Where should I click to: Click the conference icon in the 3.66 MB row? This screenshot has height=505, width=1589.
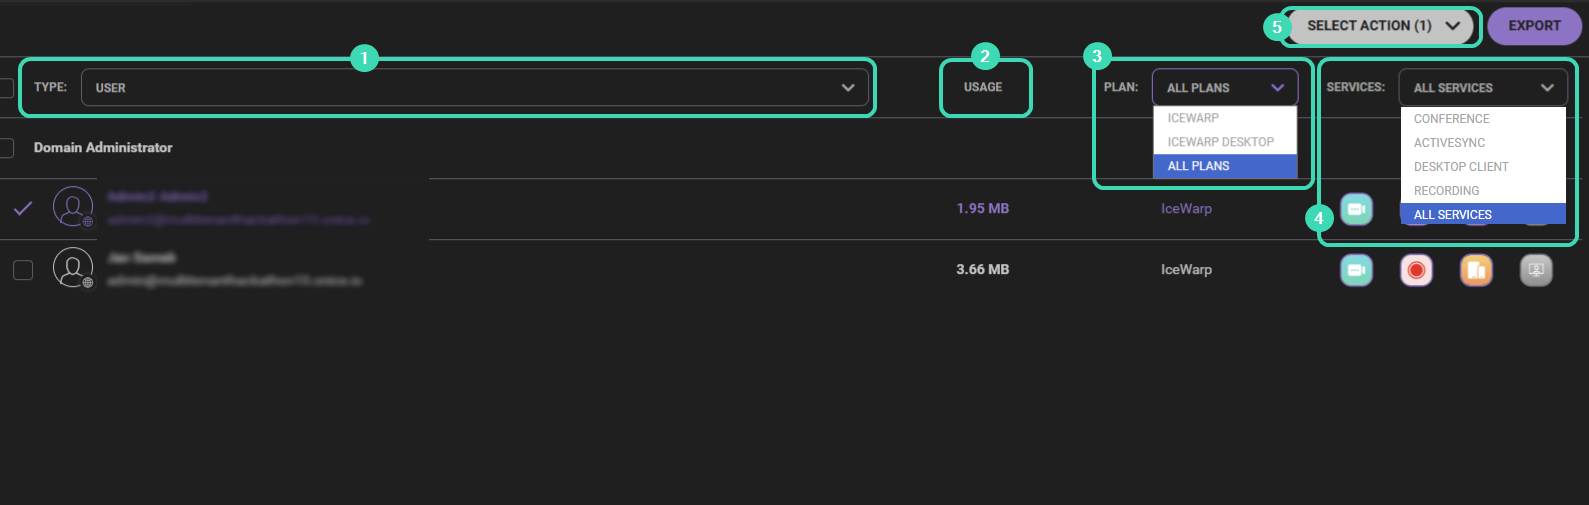coord(1356,270)
